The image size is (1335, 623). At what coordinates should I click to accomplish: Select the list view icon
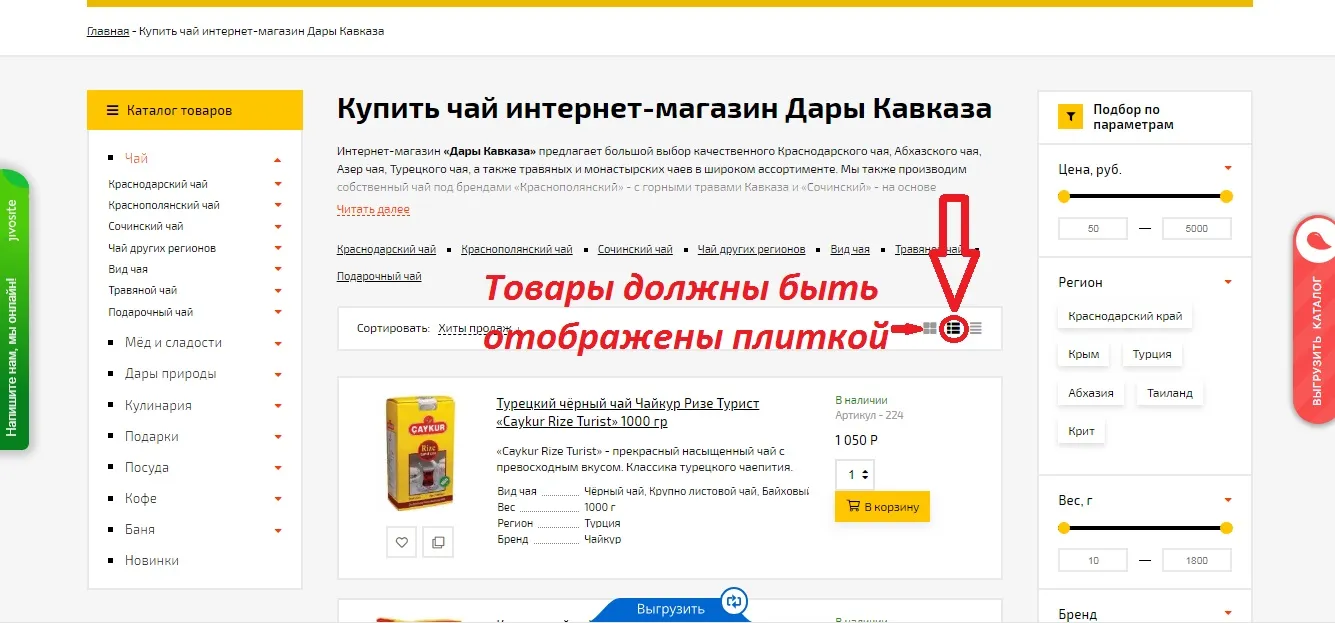pyautogui.click(x=953, y=327)
